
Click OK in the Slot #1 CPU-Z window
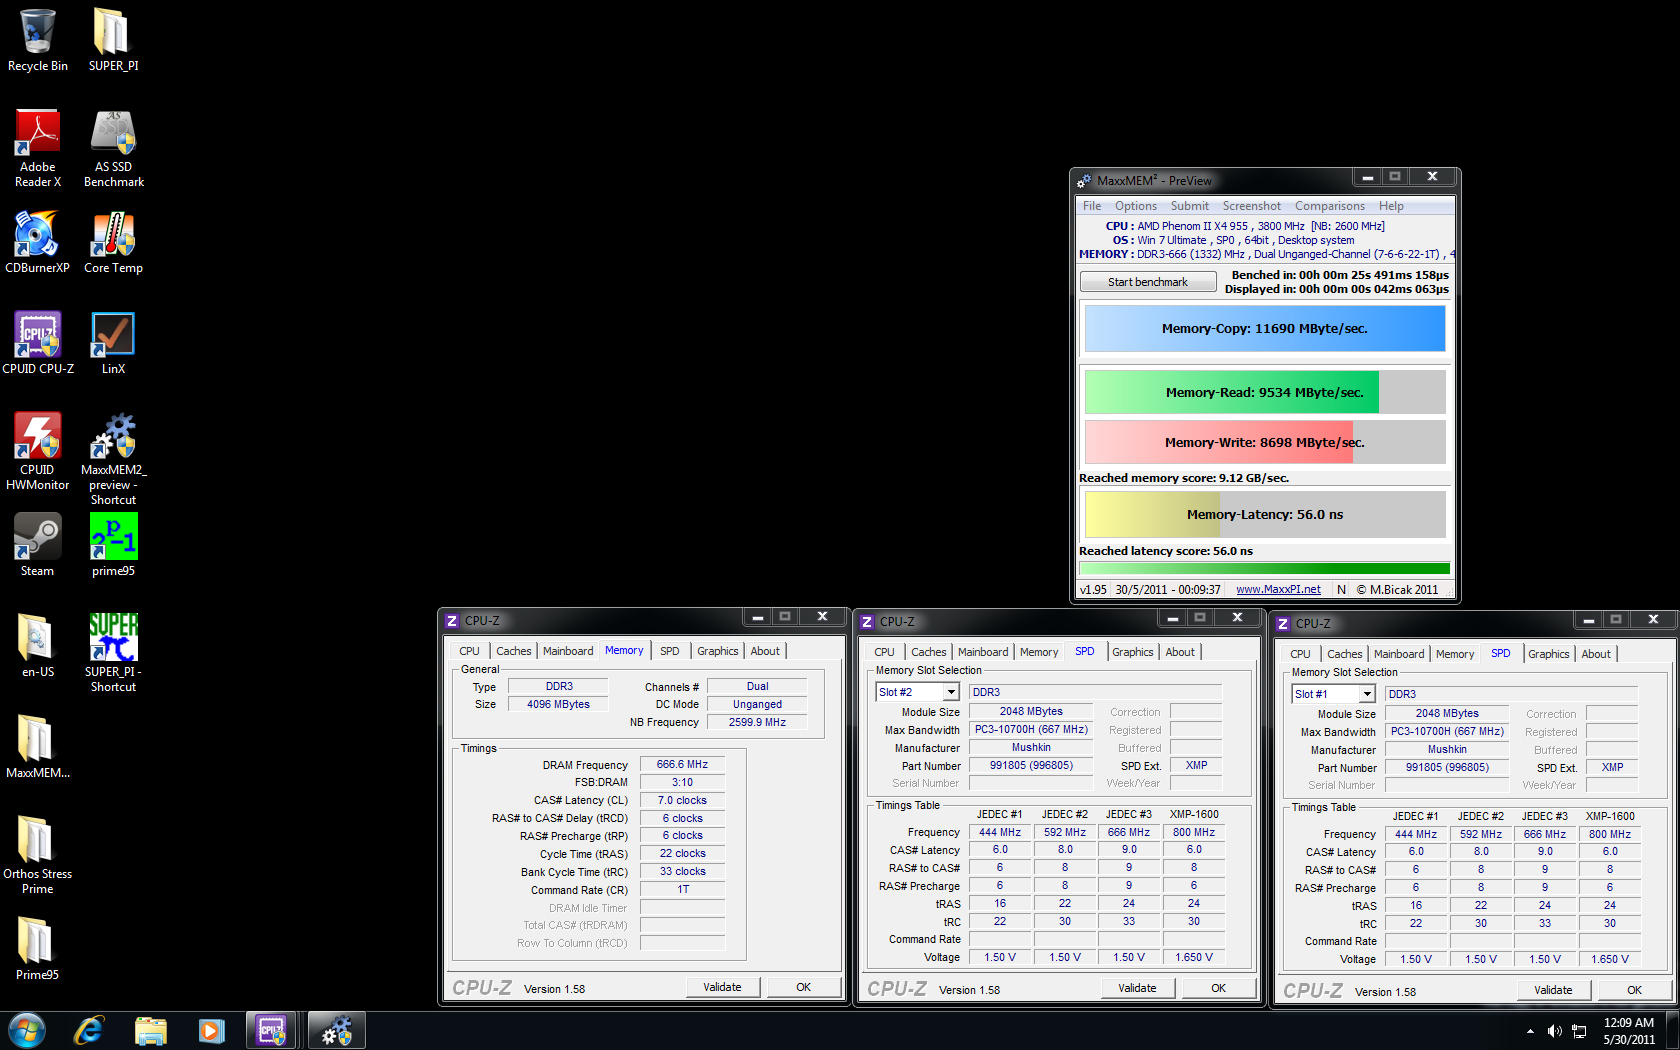pyautogui.click(x=1634, y=990)
